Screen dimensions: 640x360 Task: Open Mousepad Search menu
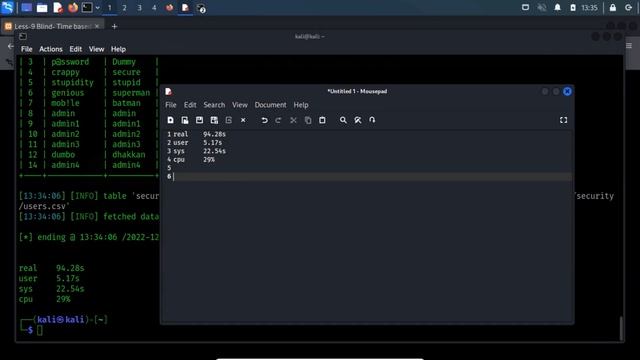pyautogui.click(x=214, y=105)
